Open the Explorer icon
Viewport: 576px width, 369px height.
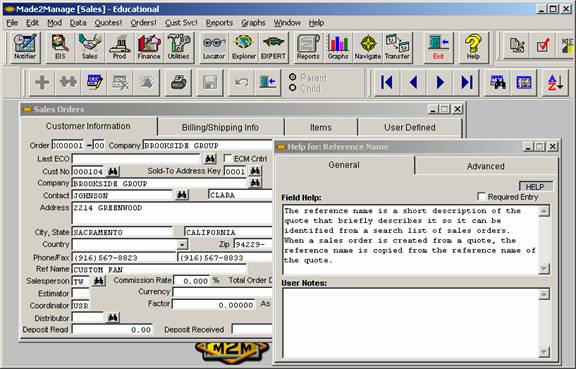[244, 47]
